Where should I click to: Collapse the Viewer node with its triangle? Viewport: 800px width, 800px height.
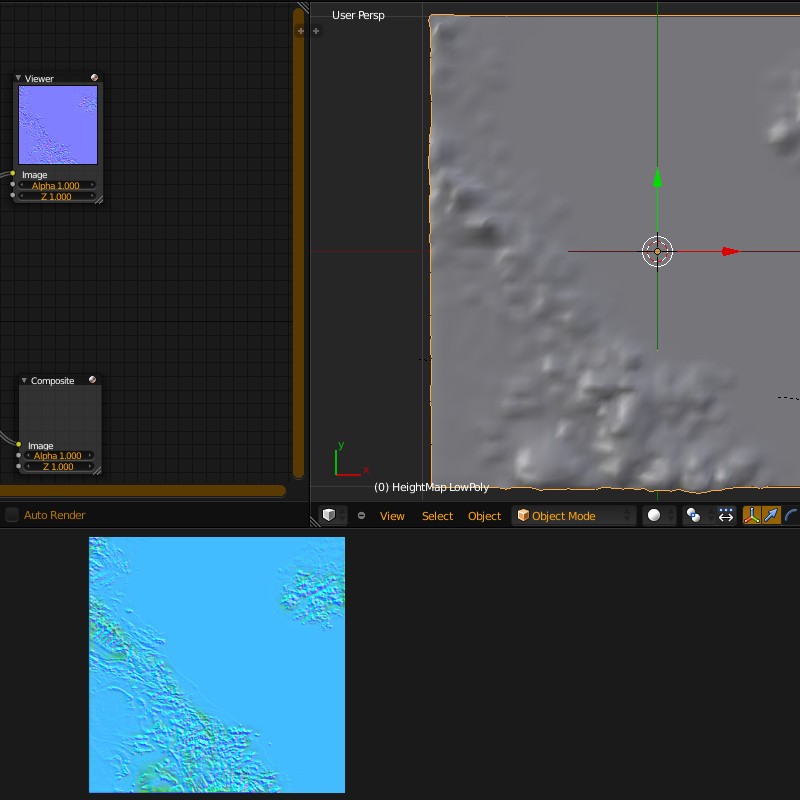pyautogui.click(x=18, y=77)
